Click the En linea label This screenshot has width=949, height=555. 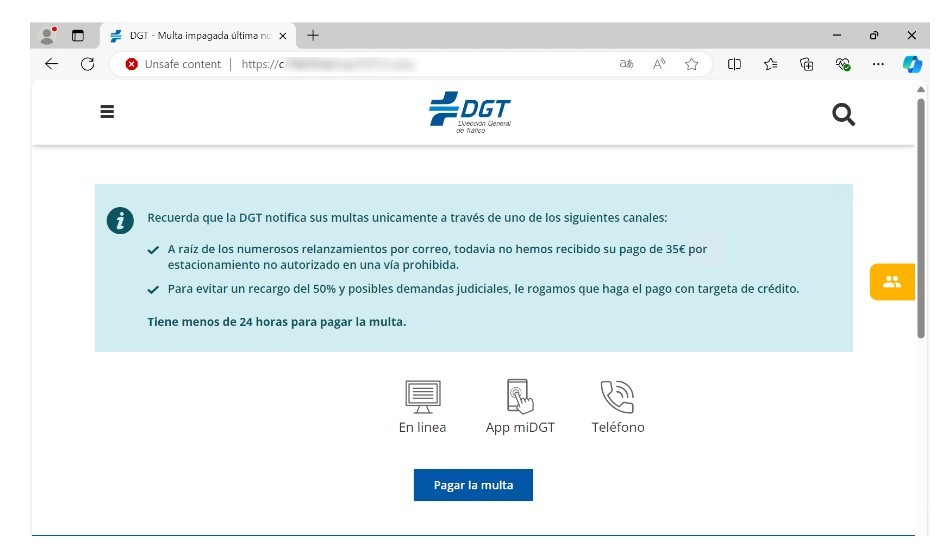point(422,427)
